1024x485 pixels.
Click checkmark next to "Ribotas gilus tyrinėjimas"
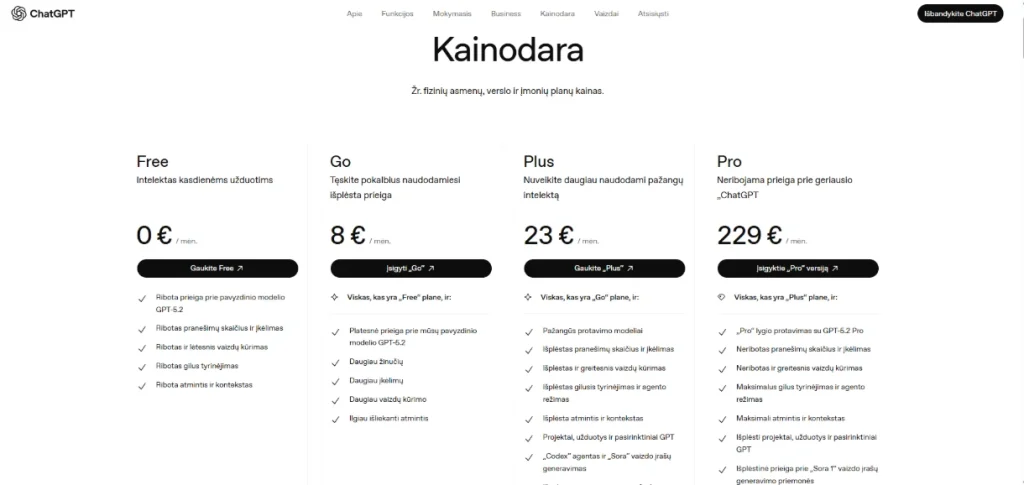tap(141, 366)
